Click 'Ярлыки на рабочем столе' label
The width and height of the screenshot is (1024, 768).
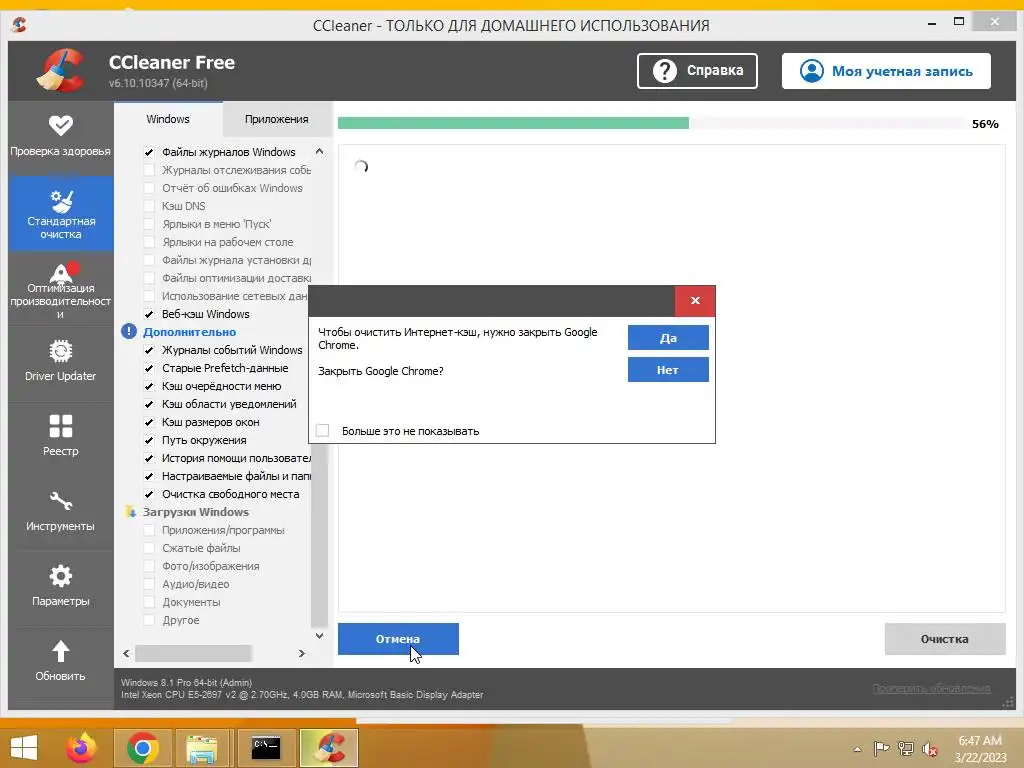[x=228, y=242]
